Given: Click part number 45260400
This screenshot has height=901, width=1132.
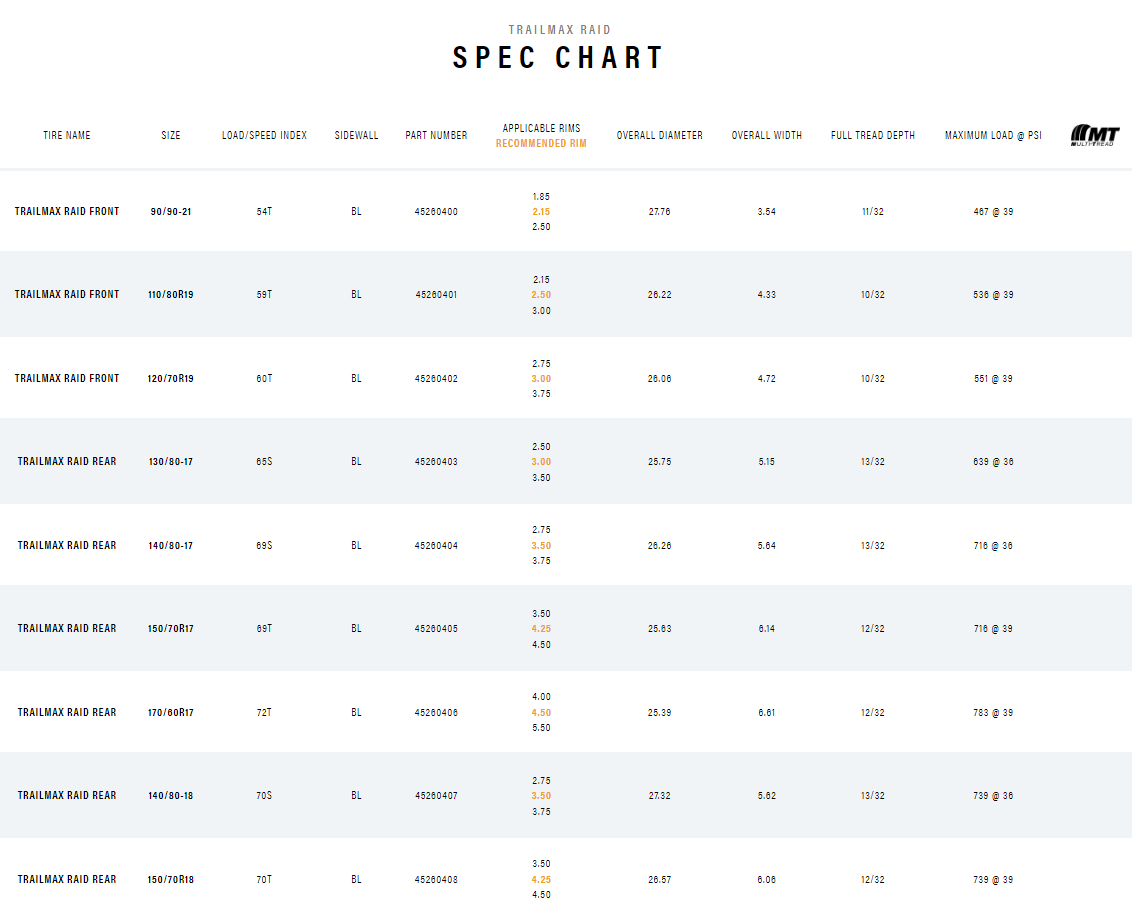Looking at the screenshot, I should (x=436, y=212).
